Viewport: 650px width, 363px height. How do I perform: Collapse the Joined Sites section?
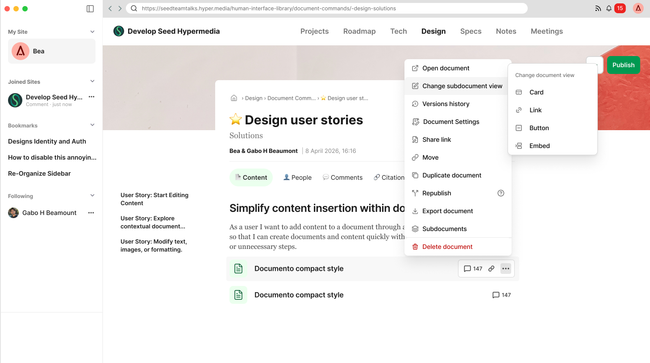92,81
